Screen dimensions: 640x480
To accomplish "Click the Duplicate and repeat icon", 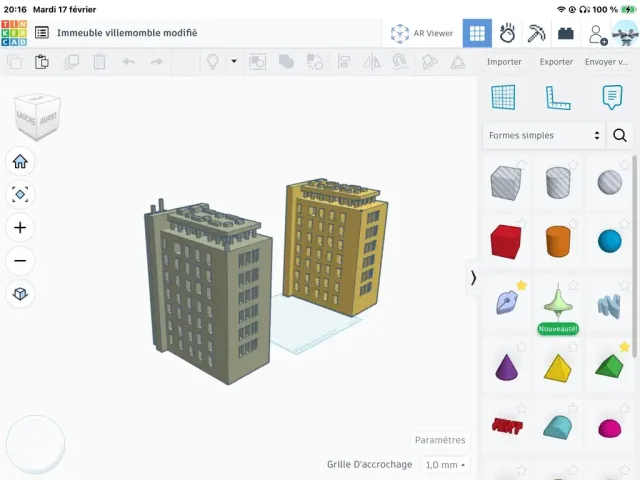I will 71,62.
